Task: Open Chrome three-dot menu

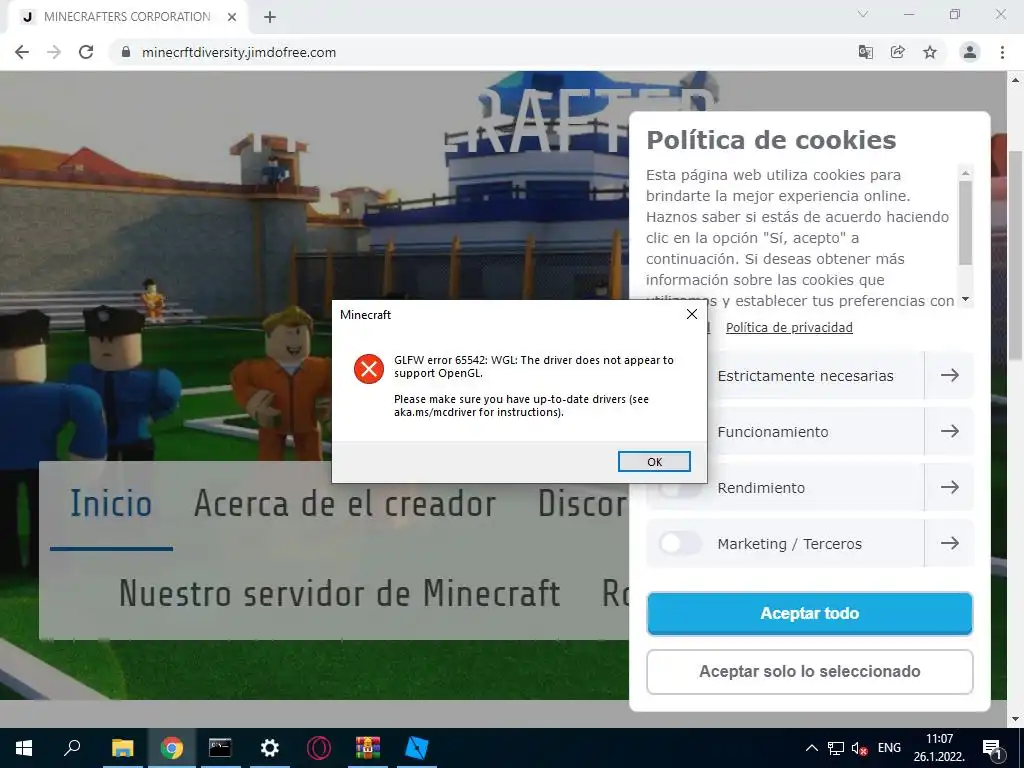Action: pos(1002,52)
